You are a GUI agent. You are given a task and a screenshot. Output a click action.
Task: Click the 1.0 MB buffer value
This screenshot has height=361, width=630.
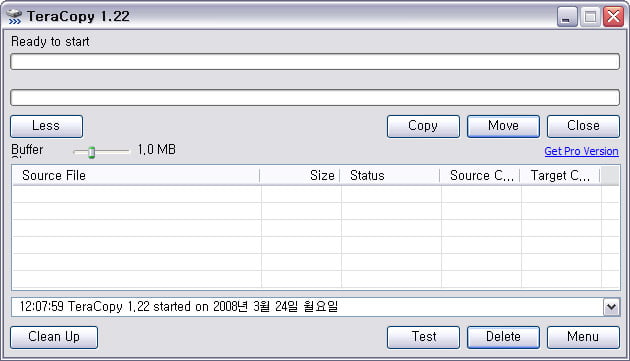click(157, 150)
